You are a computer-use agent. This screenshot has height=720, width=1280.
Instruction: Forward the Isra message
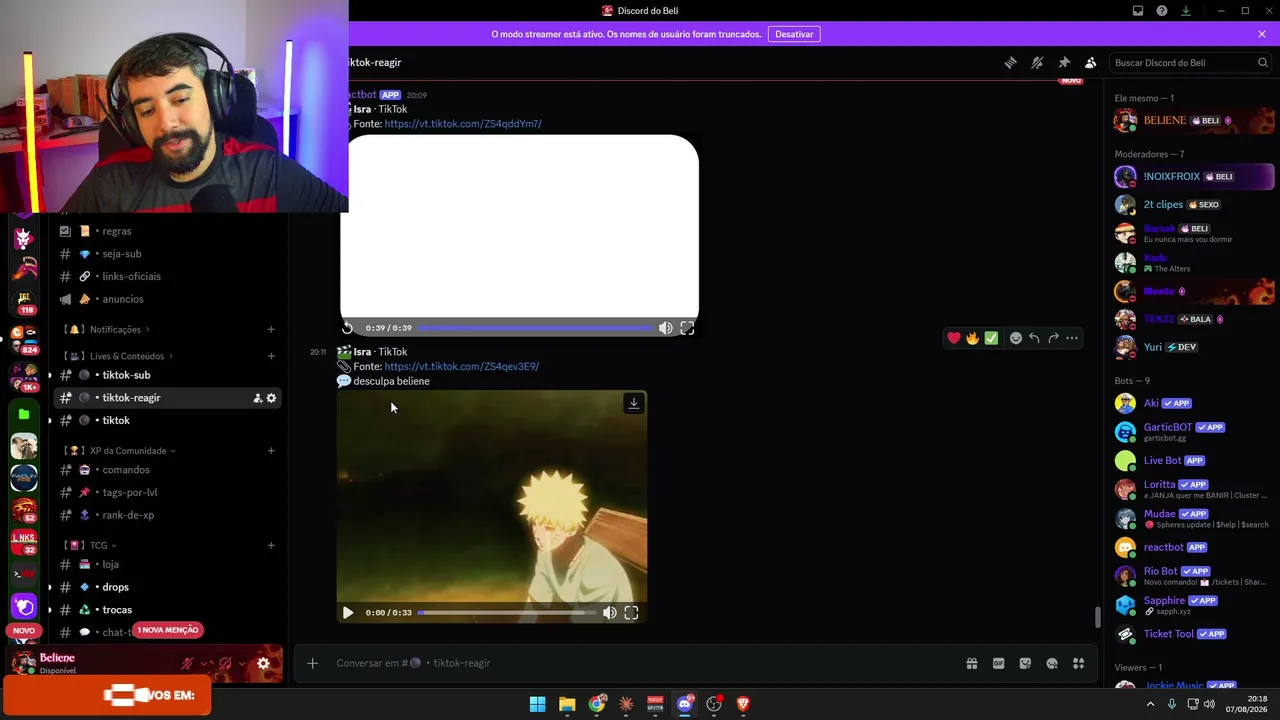[1053, 338]
